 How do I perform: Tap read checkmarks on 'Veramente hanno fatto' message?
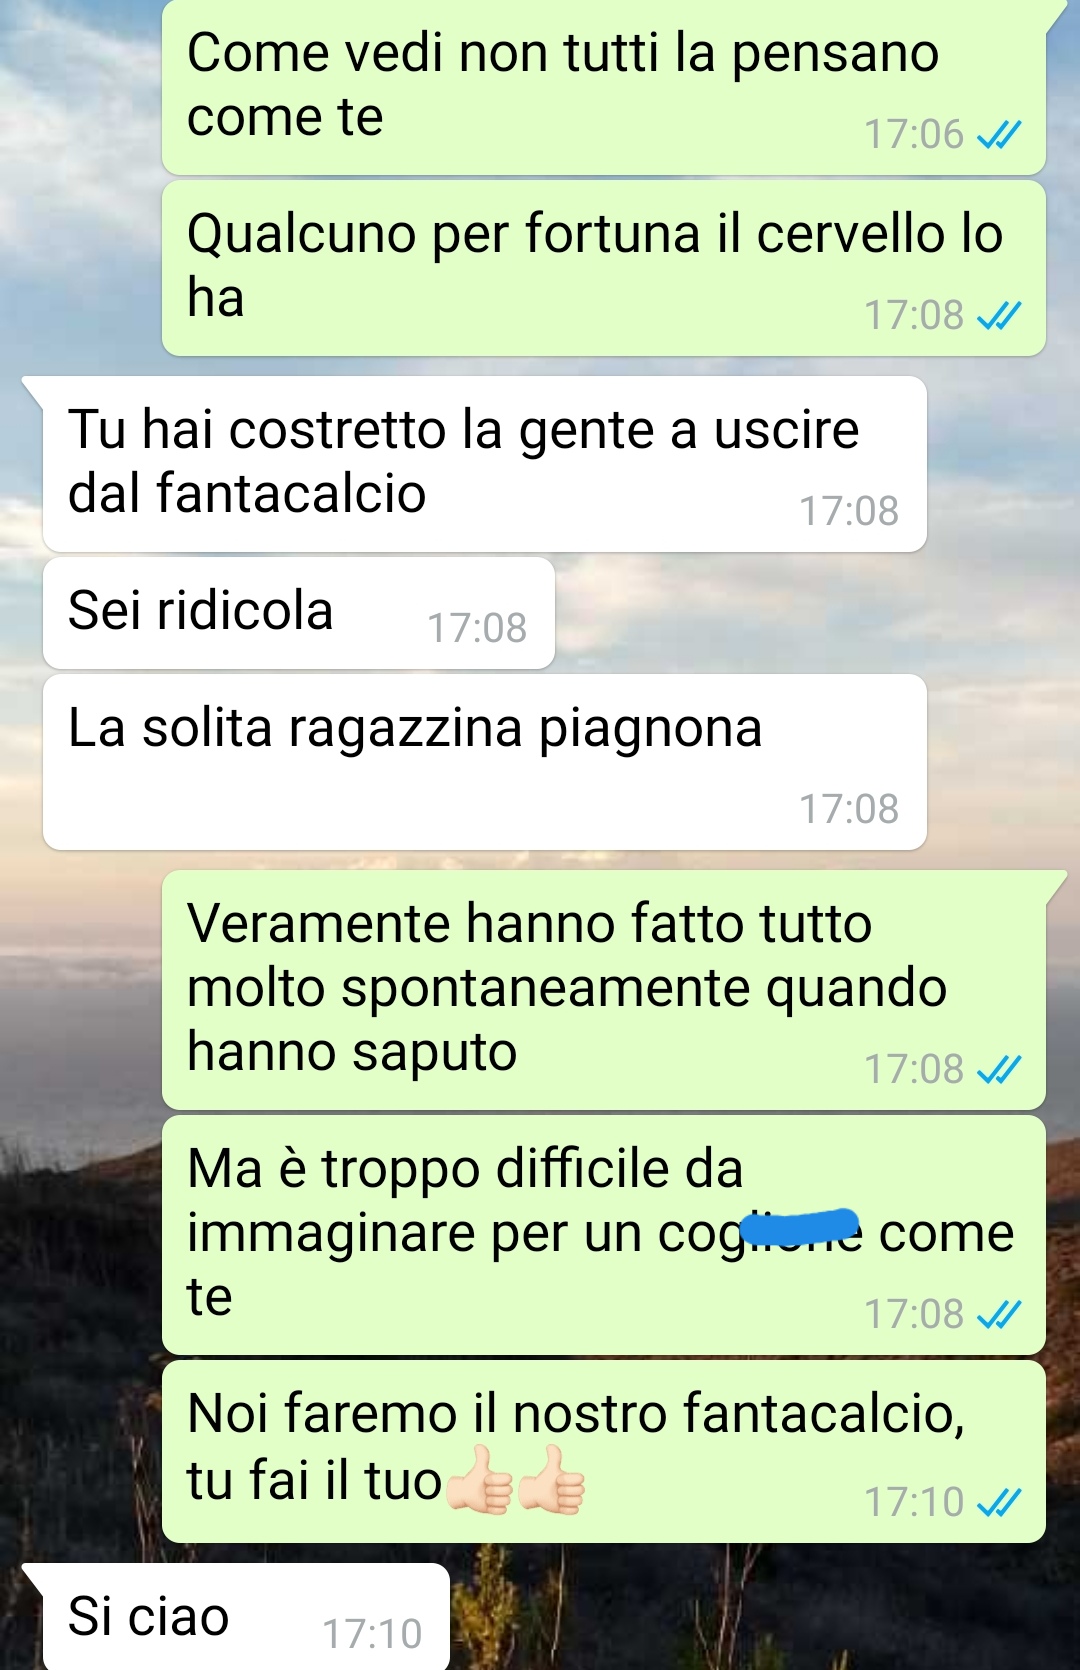(999, 1069)
